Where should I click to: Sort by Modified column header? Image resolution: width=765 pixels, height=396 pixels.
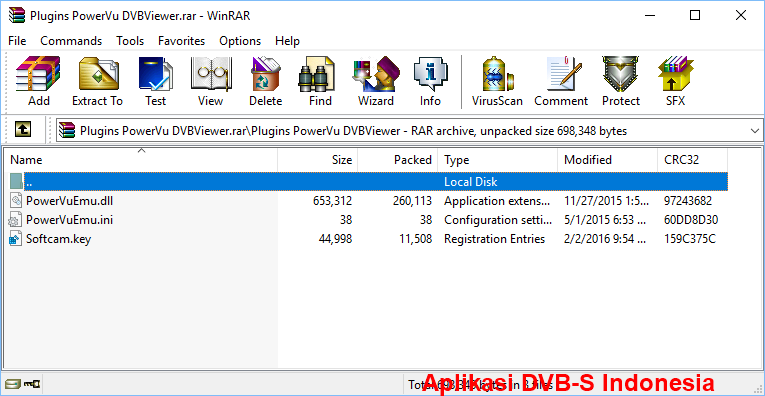[x=607, y=160]
